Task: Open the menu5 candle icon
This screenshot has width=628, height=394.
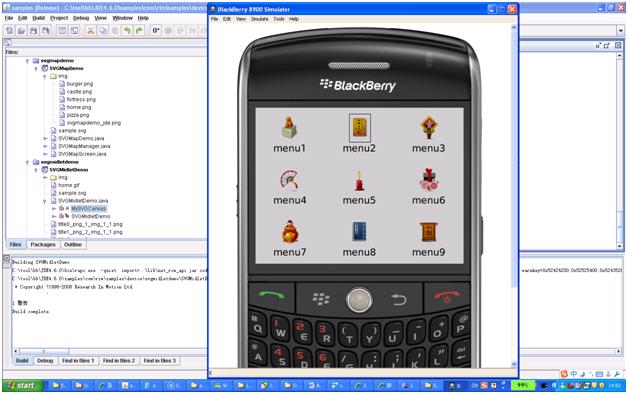Action: coord(359,181)
